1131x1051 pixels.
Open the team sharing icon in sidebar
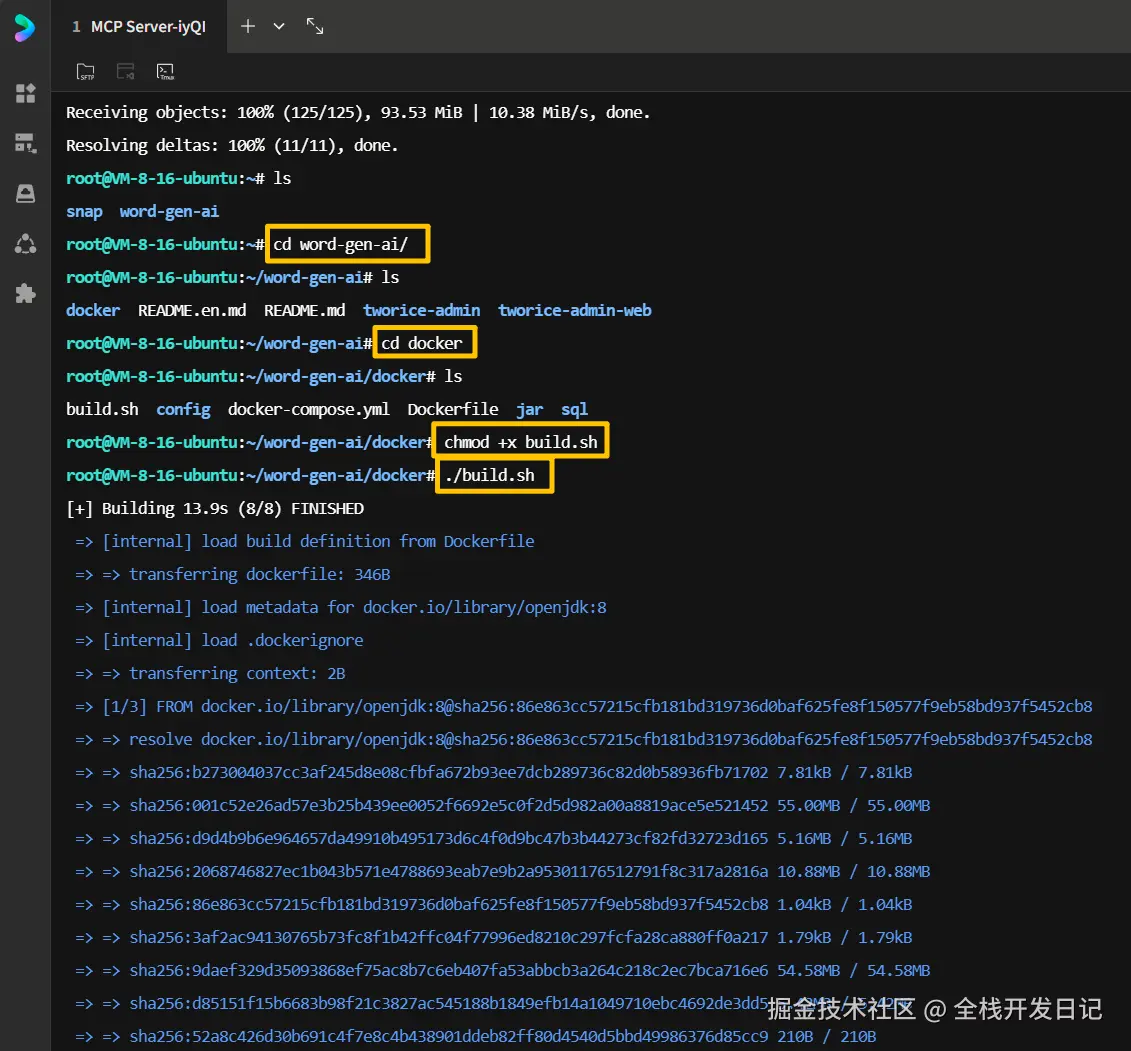tap(25, 244)
